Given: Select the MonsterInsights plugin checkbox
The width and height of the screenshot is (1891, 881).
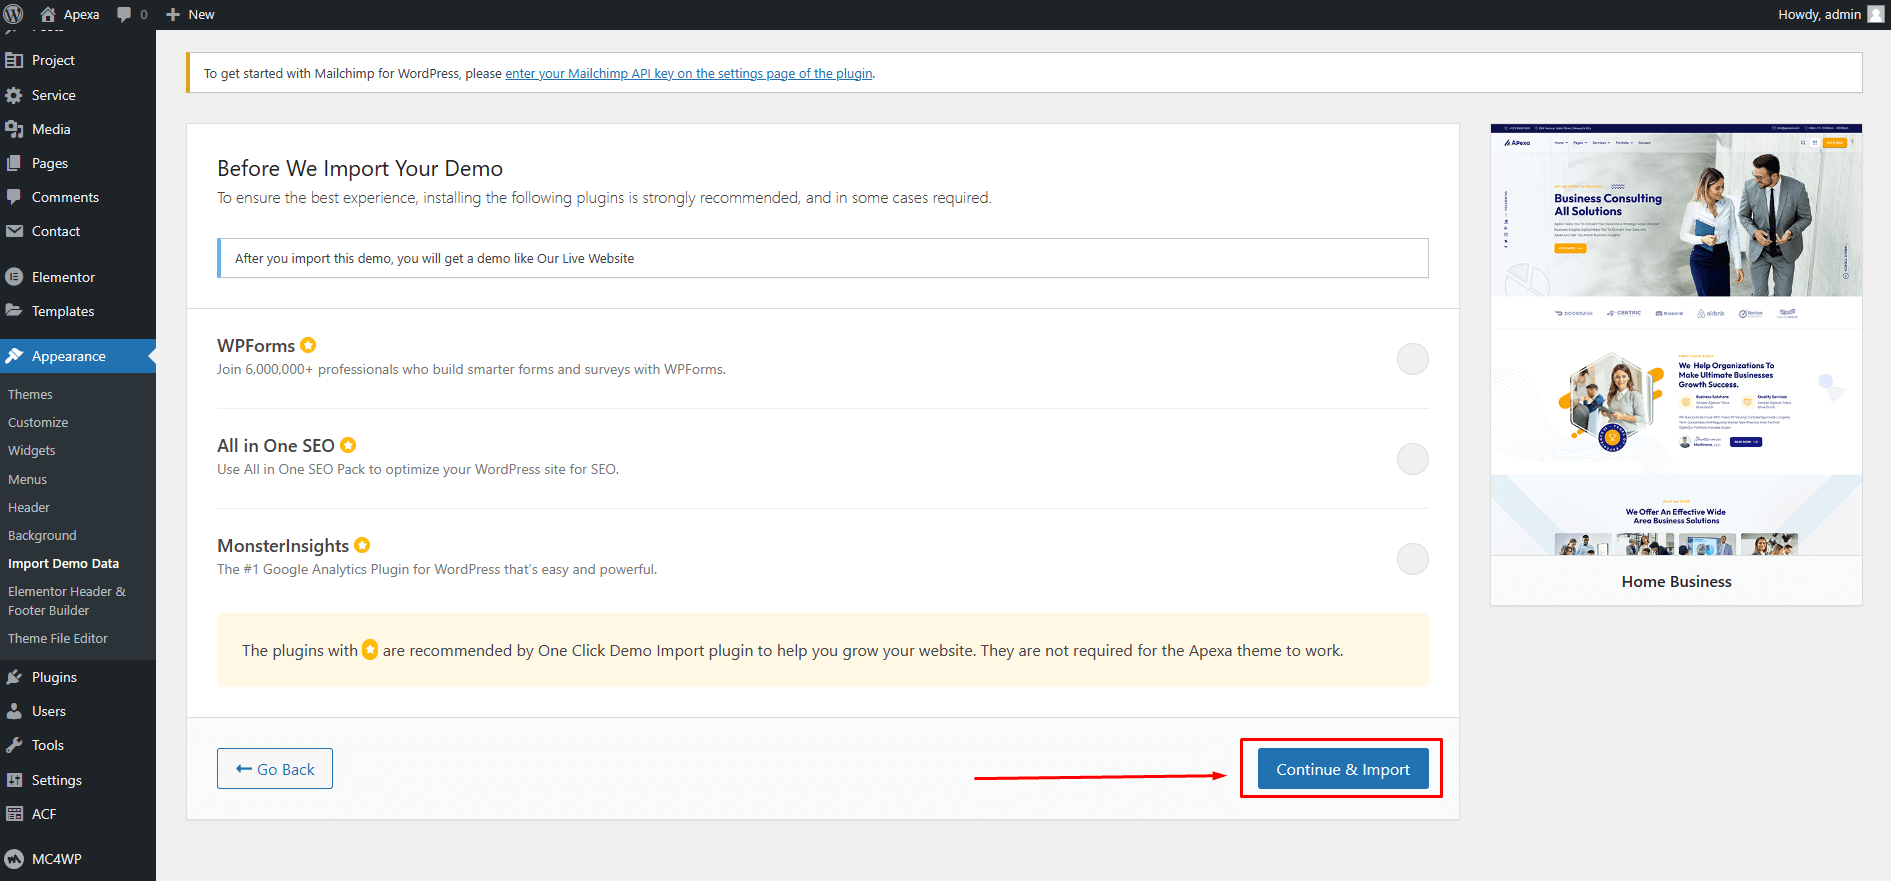Looking at the screenshot, I should pyautogui.click(x=1412, y=559).
